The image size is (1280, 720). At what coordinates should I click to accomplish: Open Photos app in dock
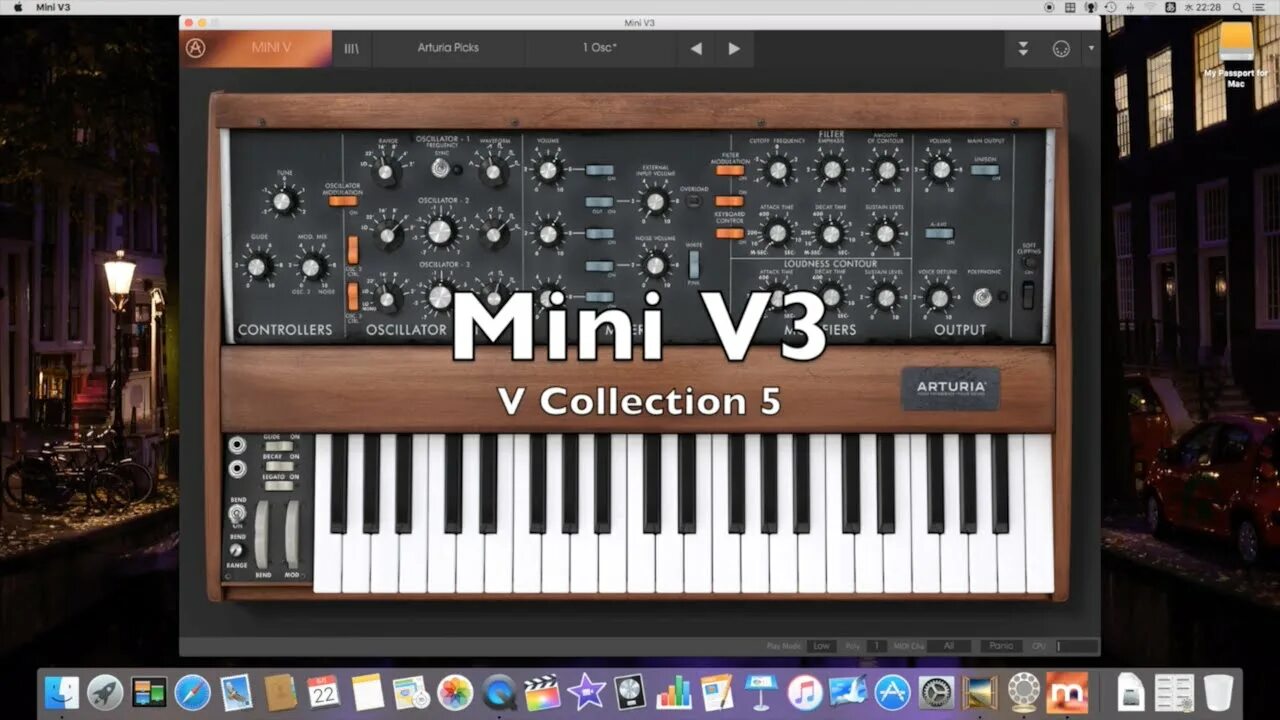(455, 692)
